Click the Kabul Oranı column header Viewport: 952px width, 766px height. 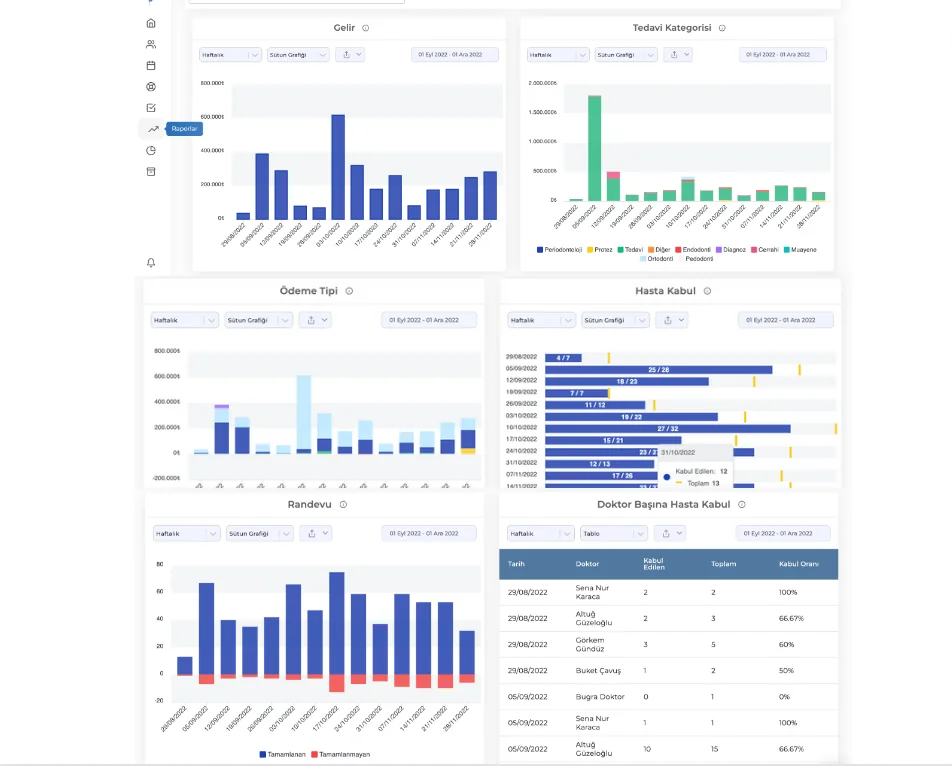pyautogui.click(x=798, y=564)
